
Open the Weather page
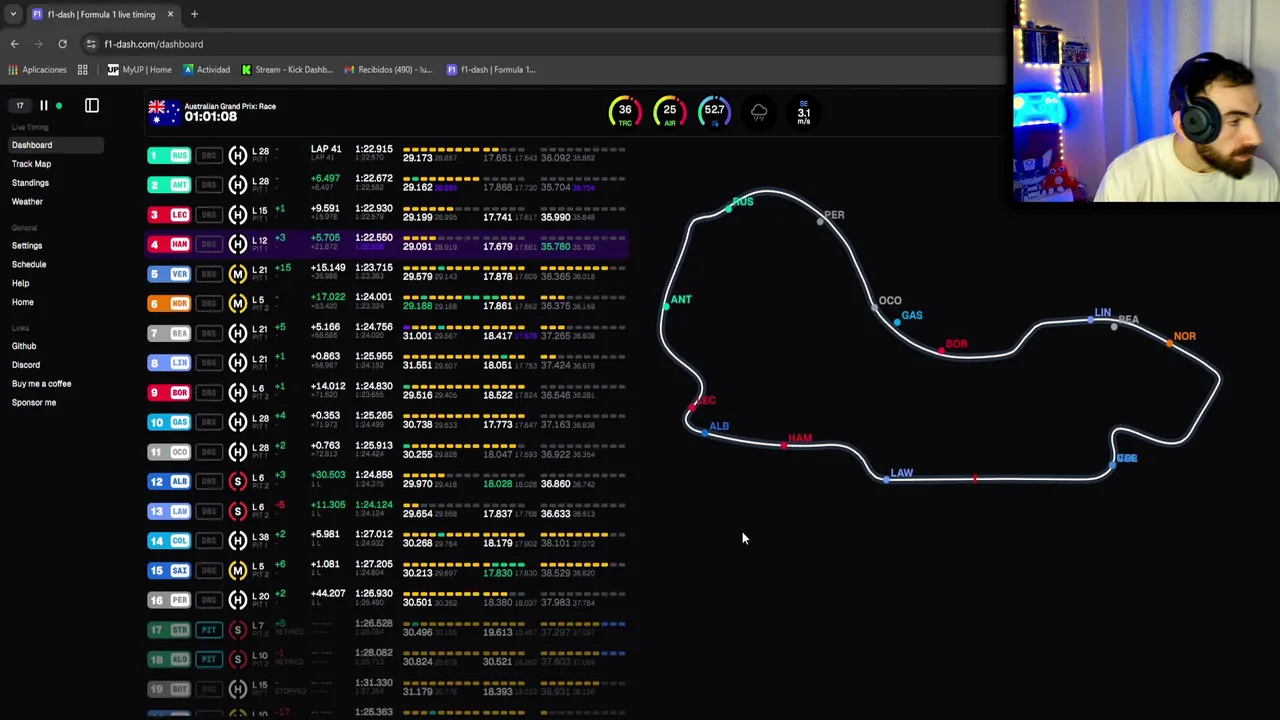tap(27, 202)
